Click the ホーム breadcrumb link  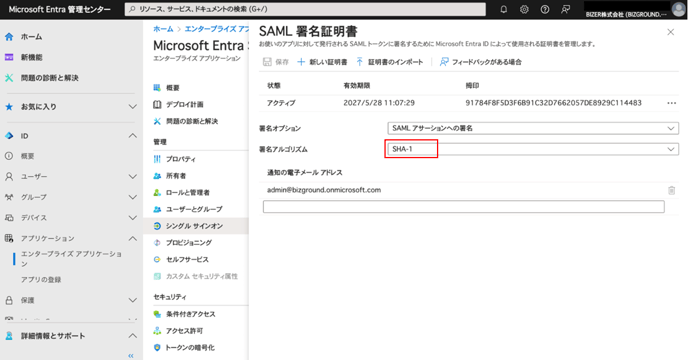[x=163, y=29]
